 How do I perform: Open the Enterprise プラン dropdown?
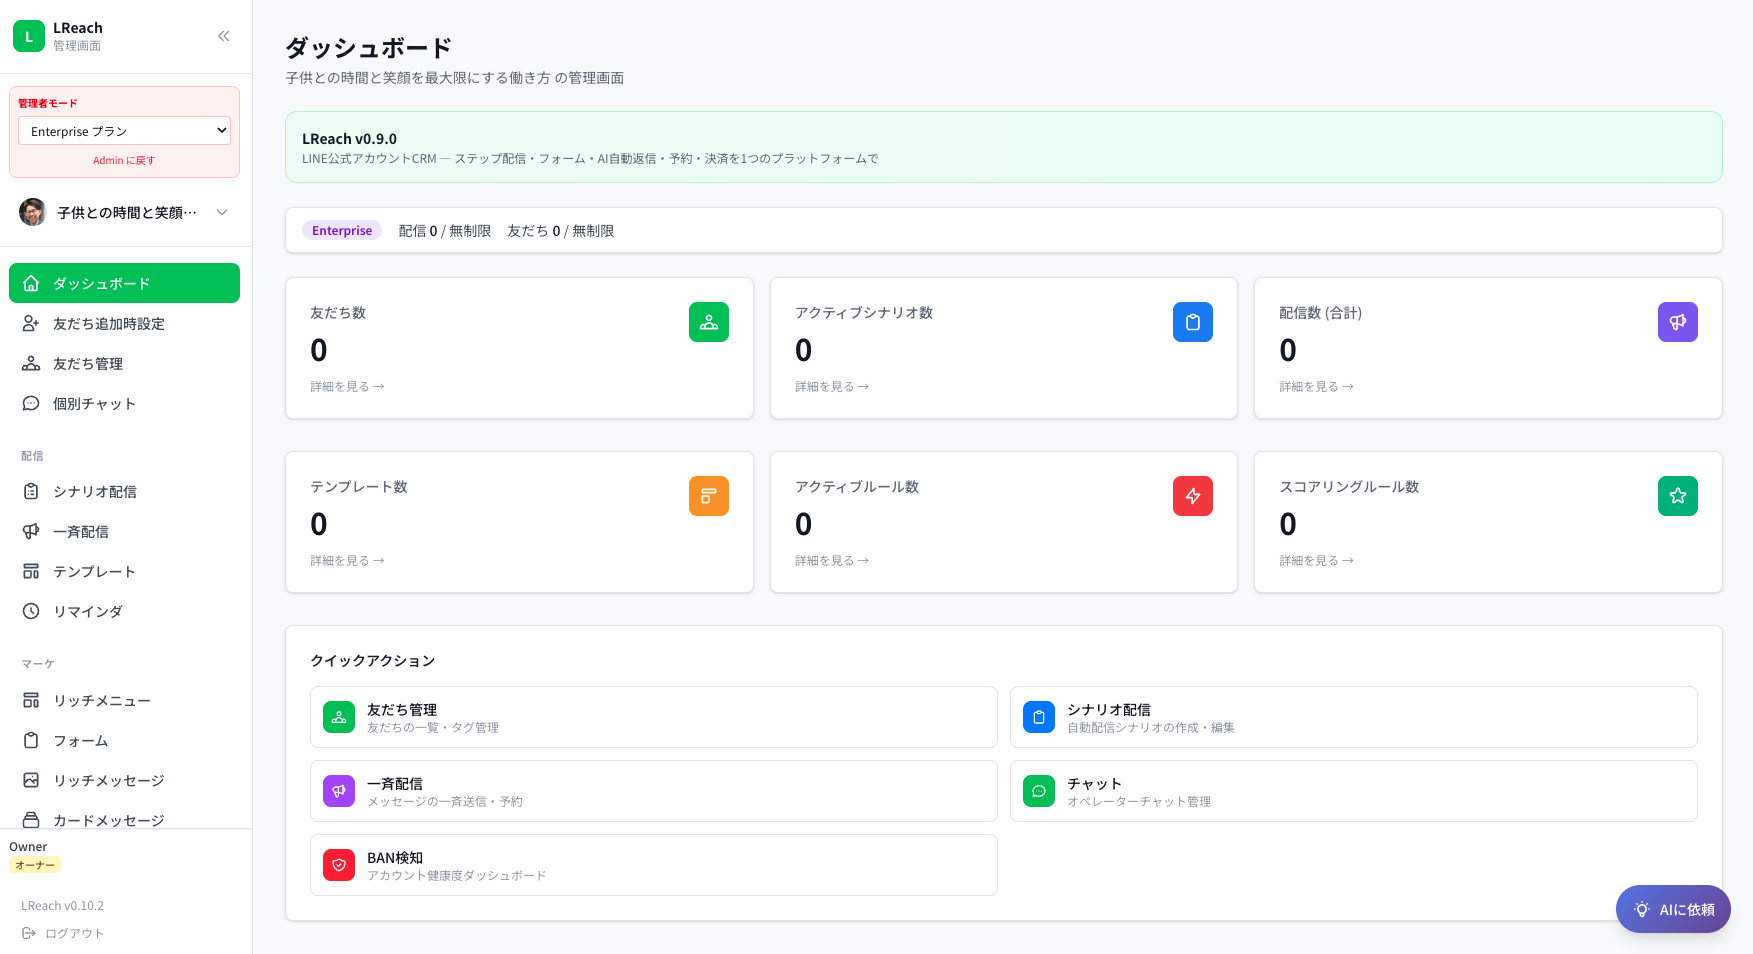(124, 130)
